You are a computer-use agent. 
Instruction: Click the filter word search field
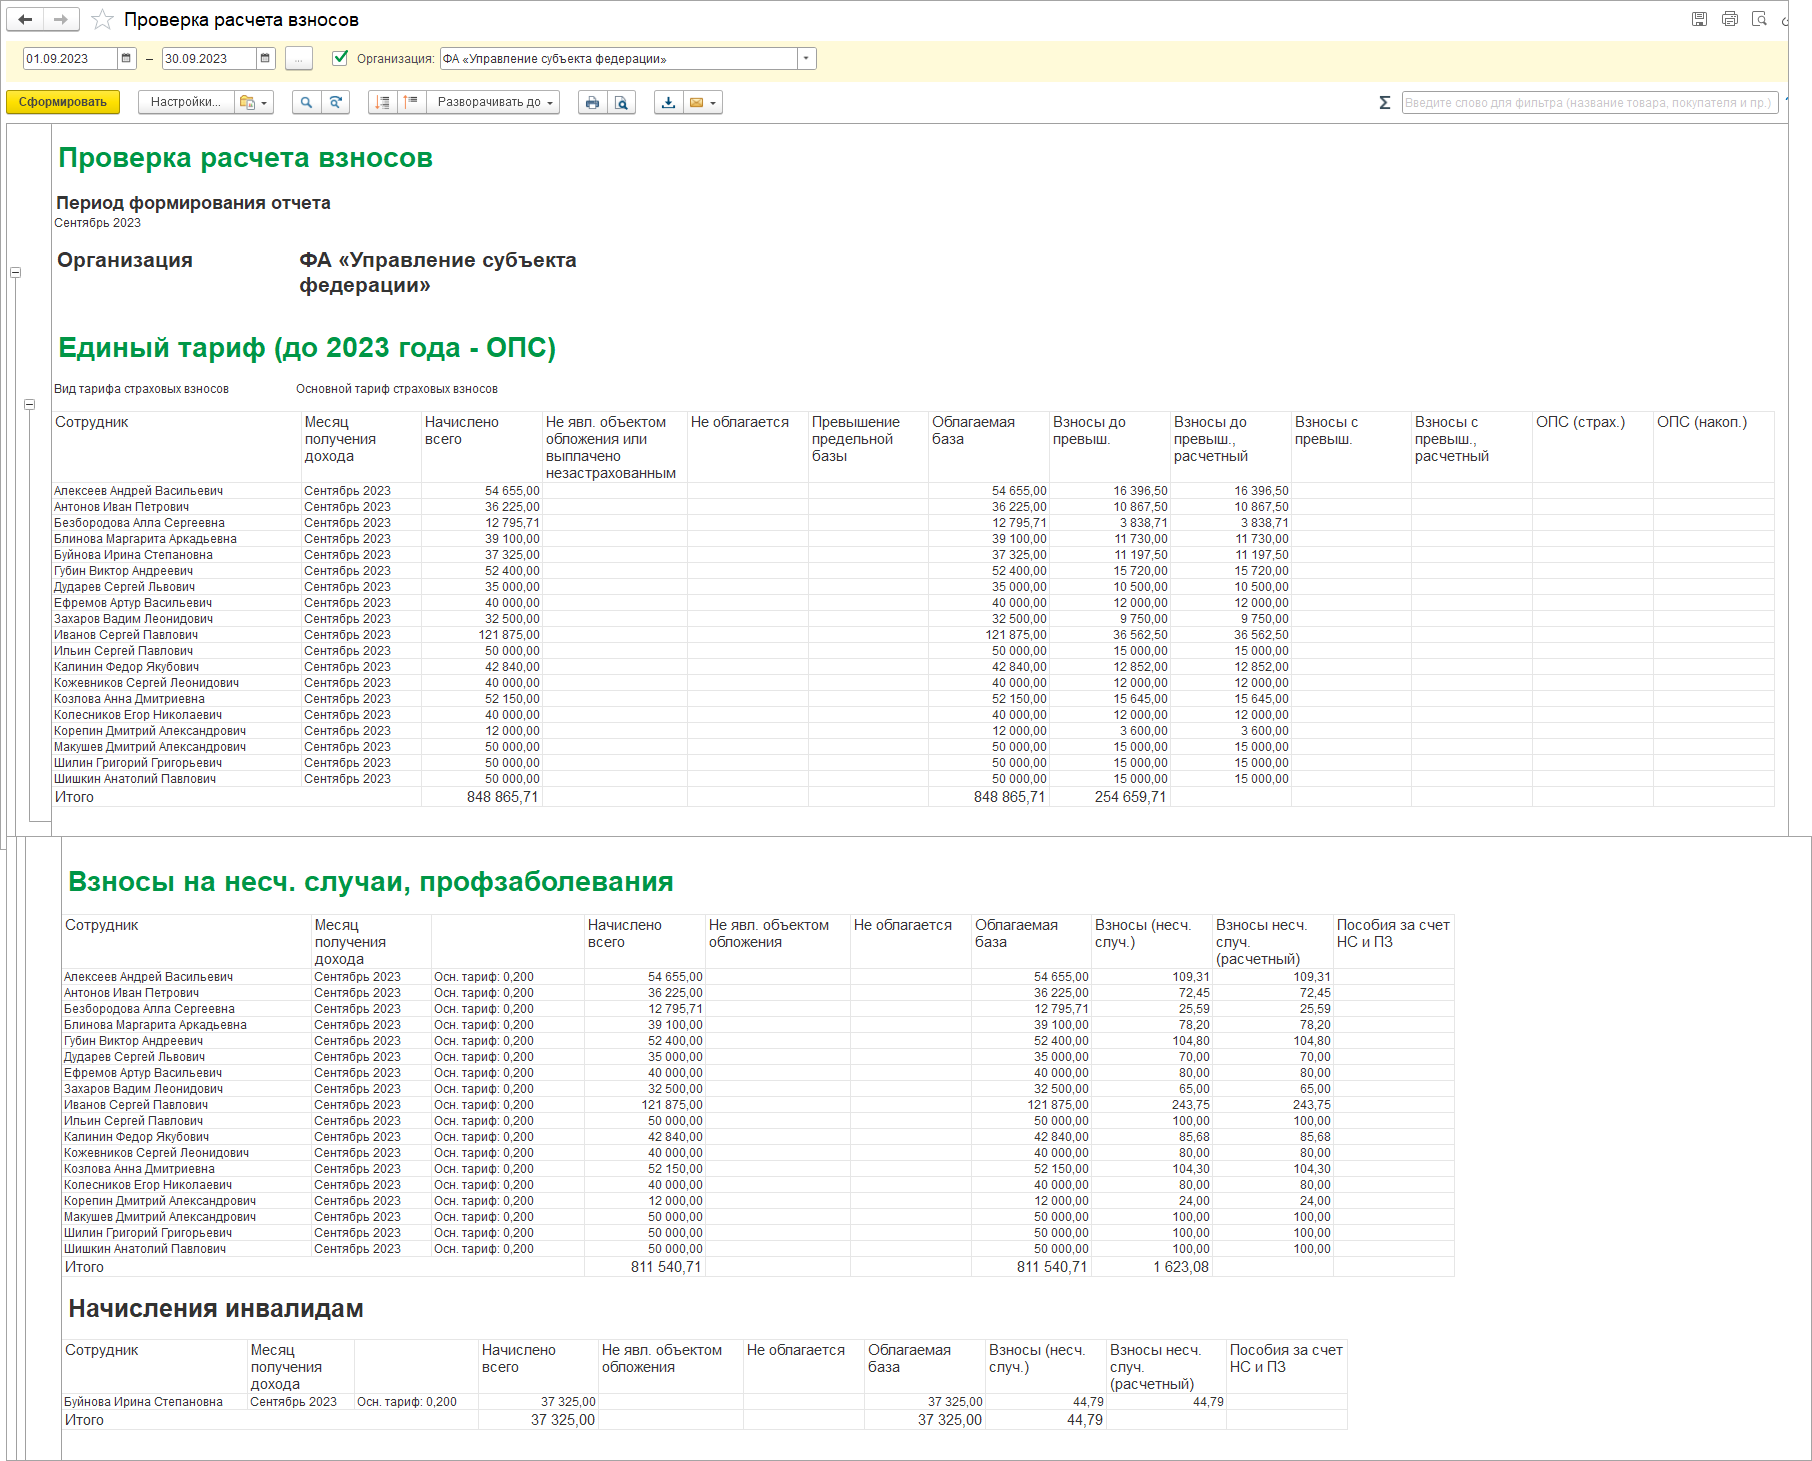[x=1589, y=102]
